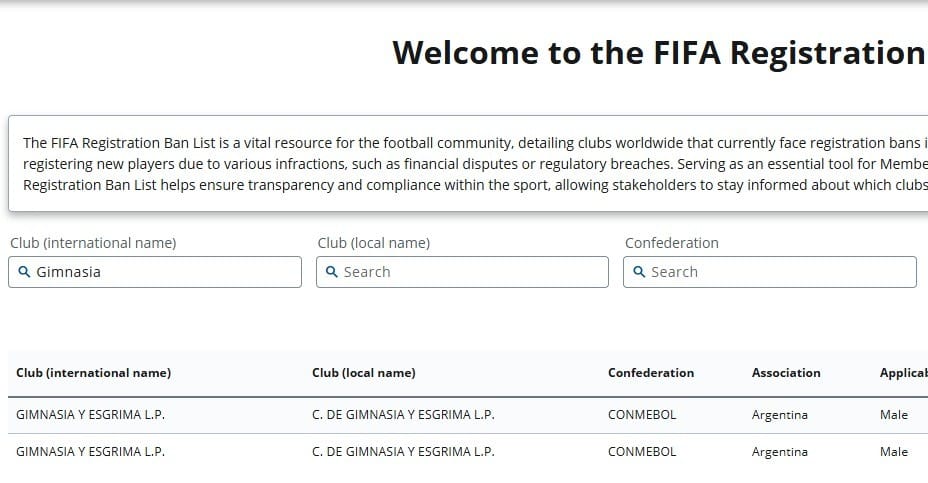The height and width of the screenshot is (483, 928).
Task: Sort by the Club (international name) column header
Action: click(x=94, y=373)
